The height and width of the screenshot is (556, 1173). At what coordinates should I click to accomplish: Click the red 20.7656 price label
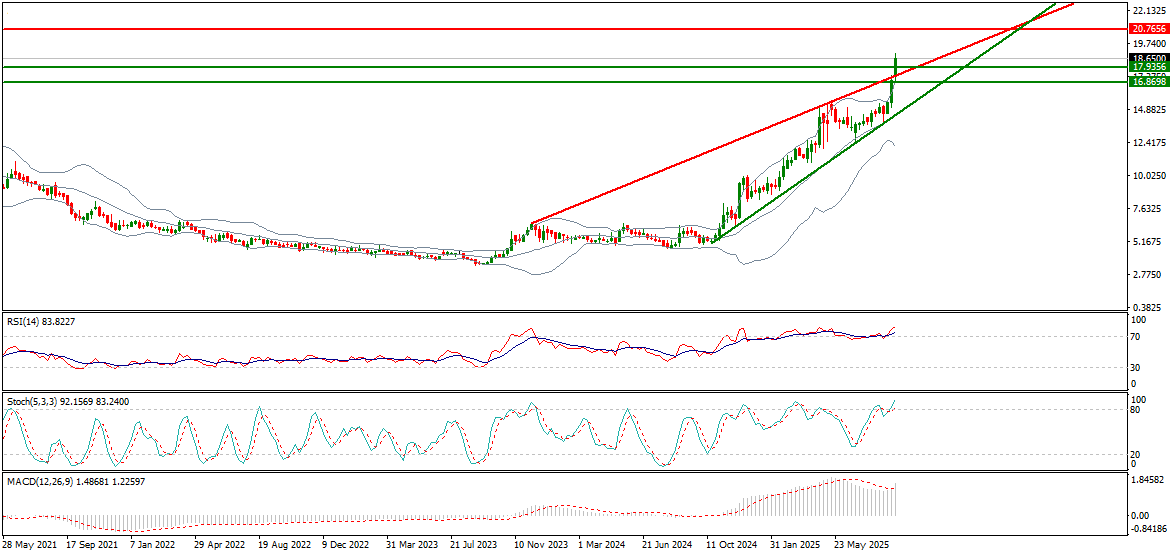pos(1149,29)
